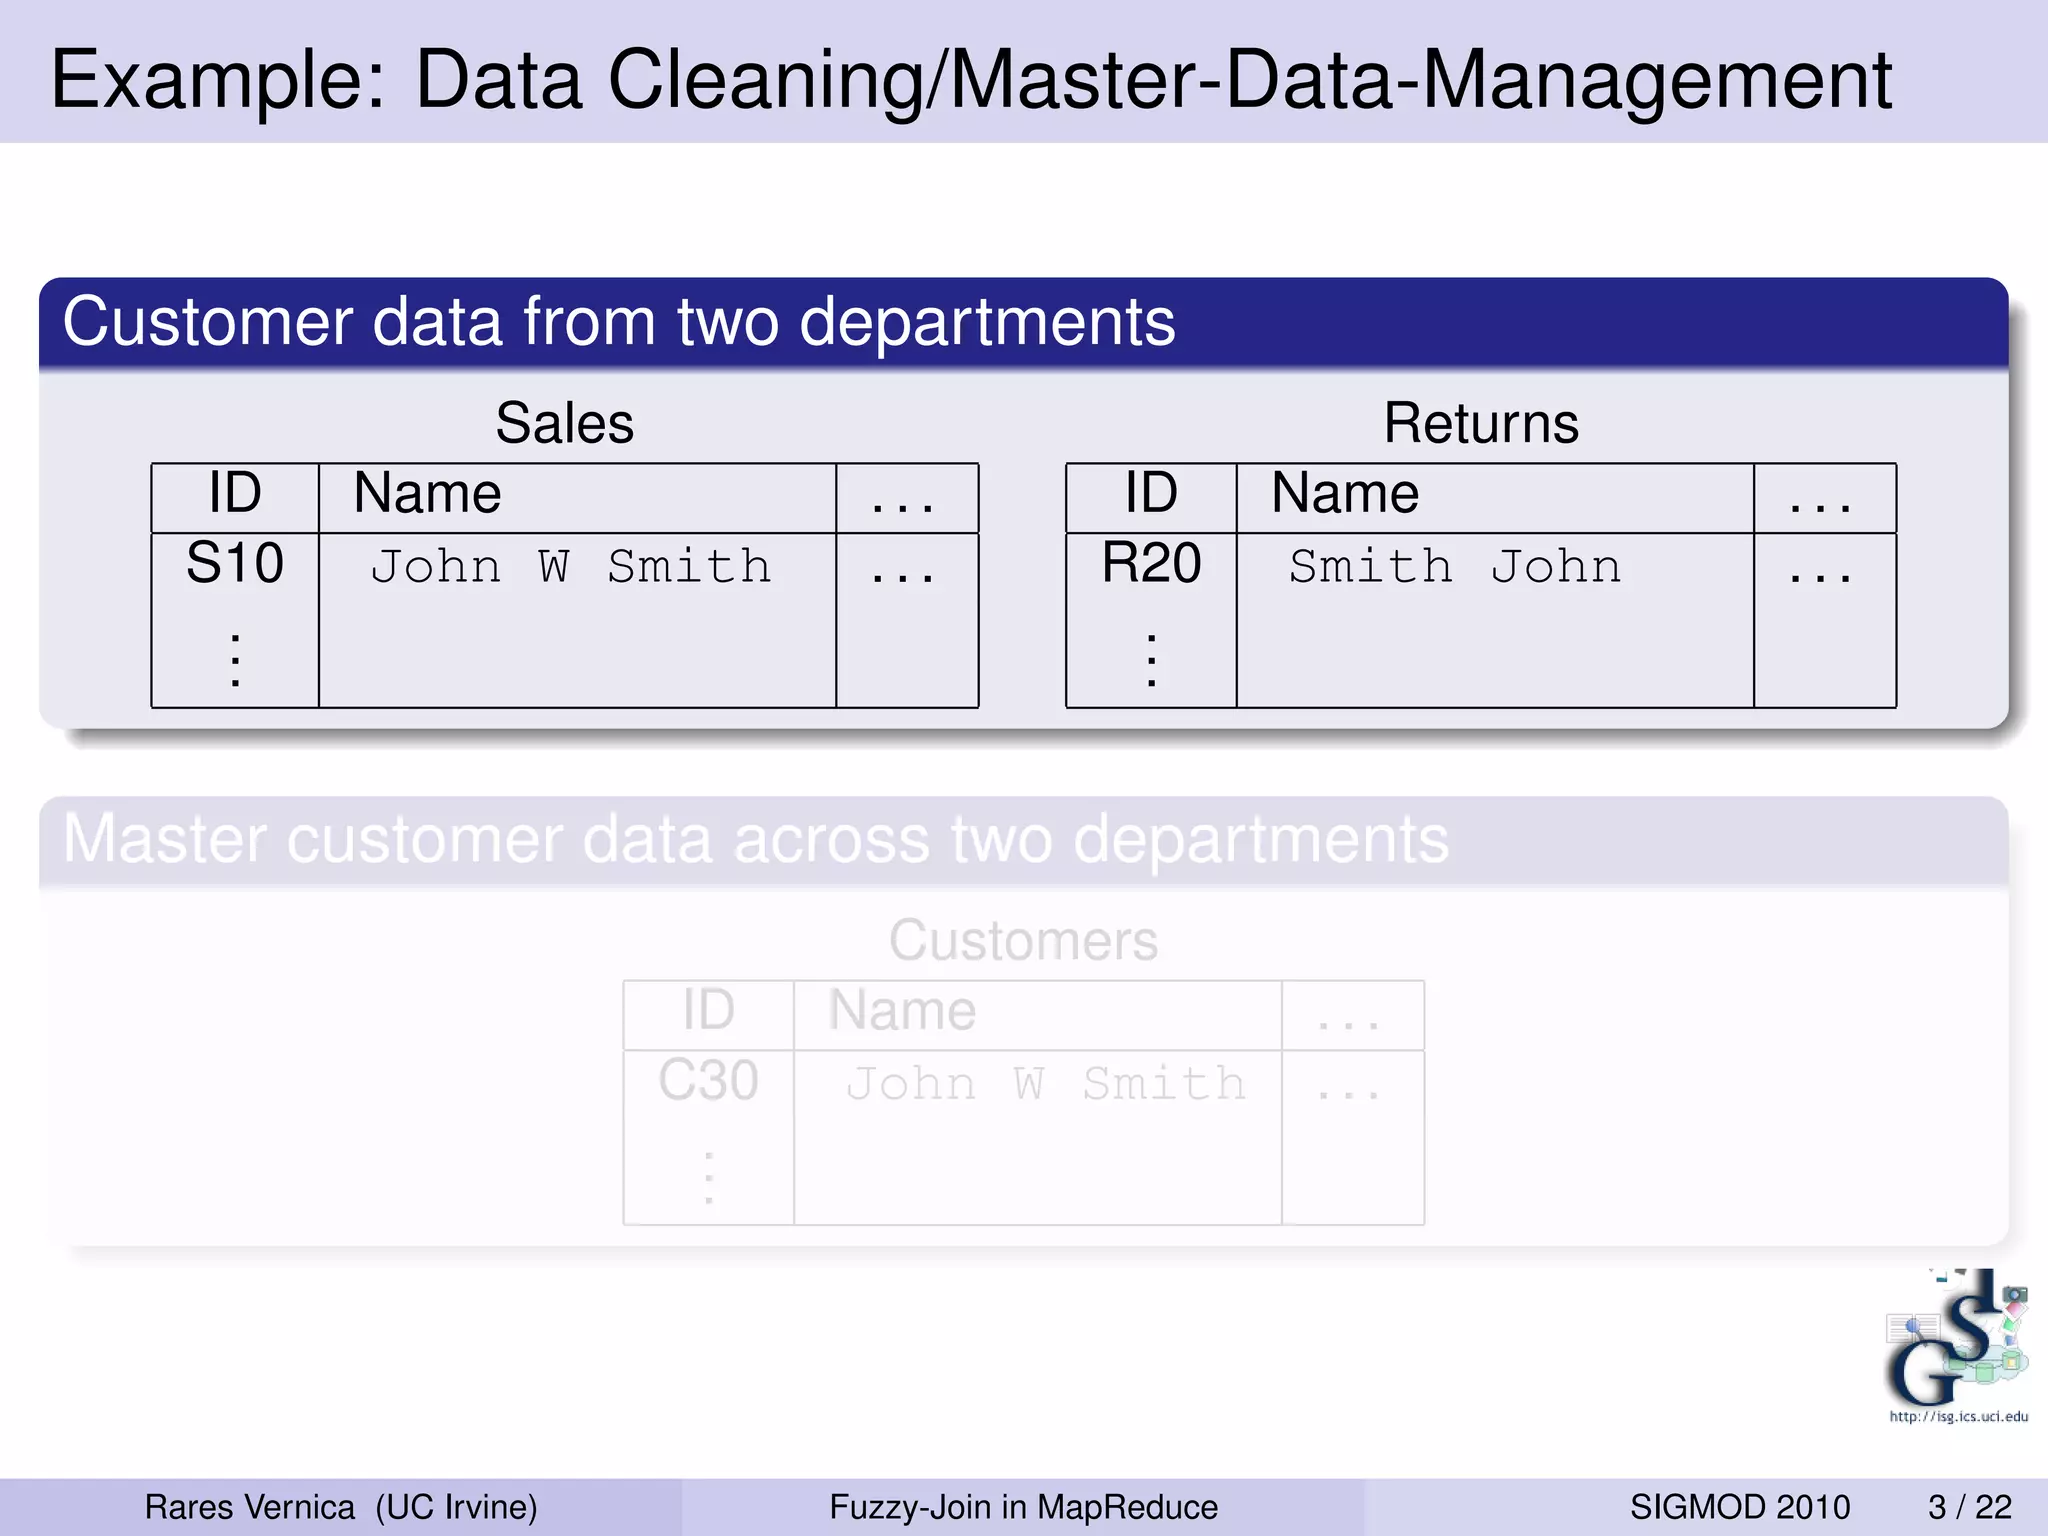2048x1536 pixels.
Task: Open the http://isg.ics.uci.edu link
Action: (1959, 1416)
